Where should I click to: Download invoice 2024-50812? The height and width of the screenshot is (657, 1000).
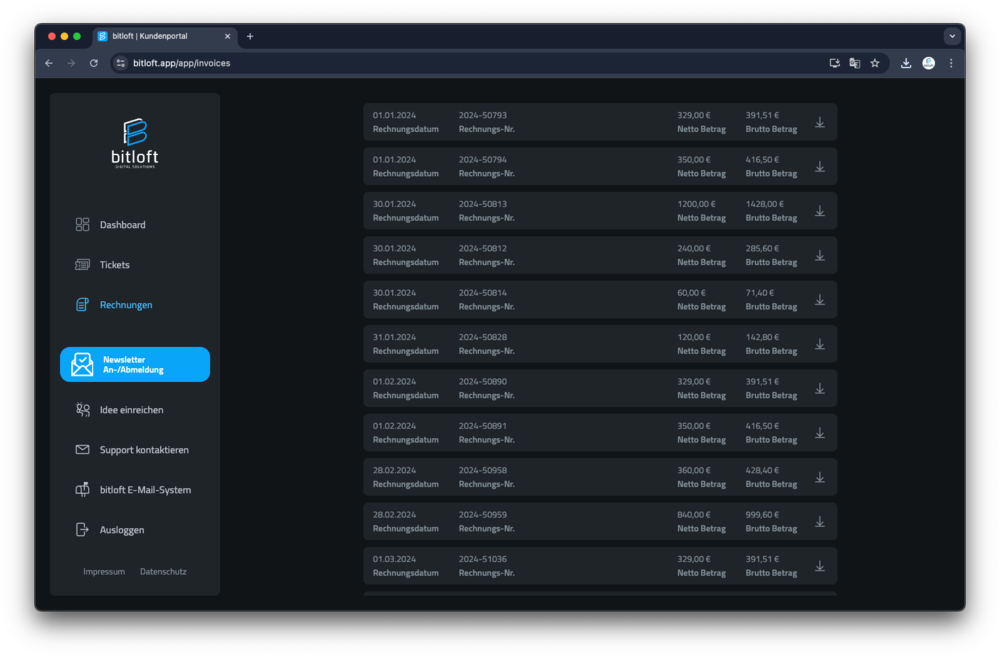820,256
